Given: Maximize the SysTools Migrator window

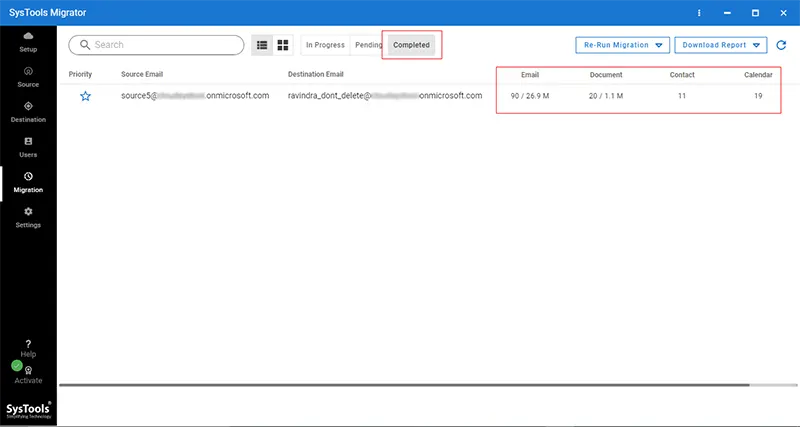Looking at the screenshot, I should click(x=755, y=13).
